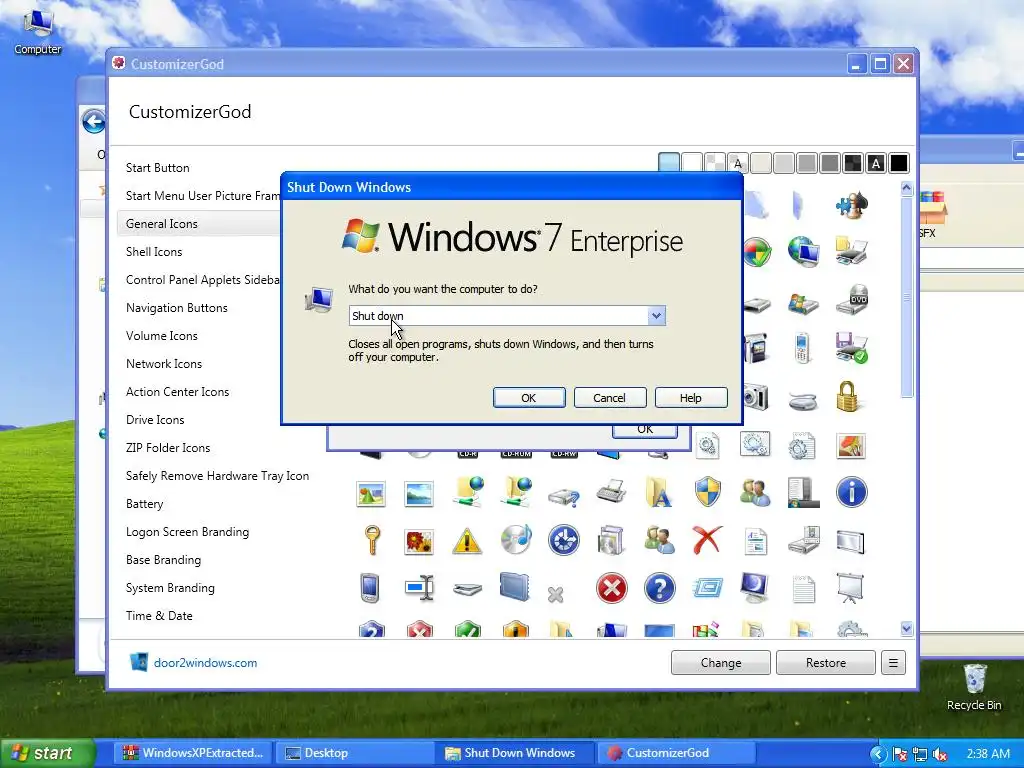
Task: Open Computer desktop icon
Action: [x=38, y=33]
